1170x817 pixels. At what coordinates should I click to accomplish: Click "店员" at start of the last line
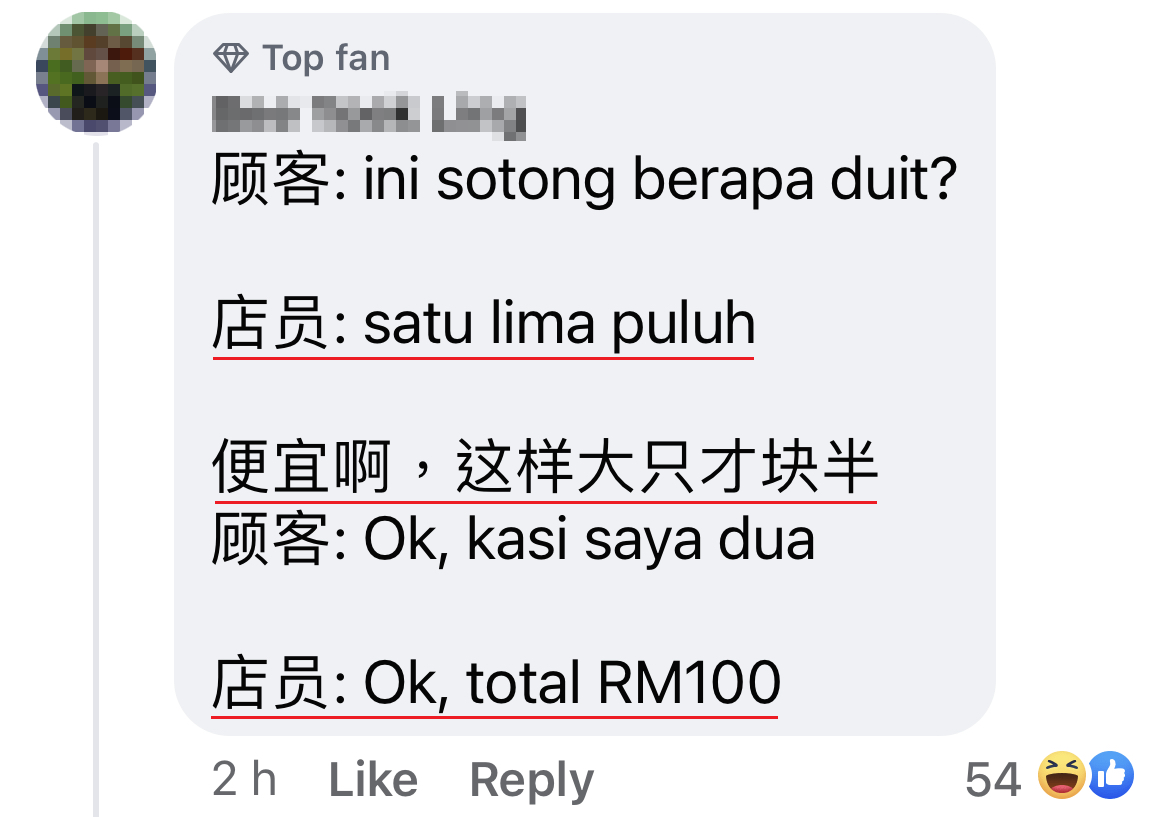tap(269, 683)
